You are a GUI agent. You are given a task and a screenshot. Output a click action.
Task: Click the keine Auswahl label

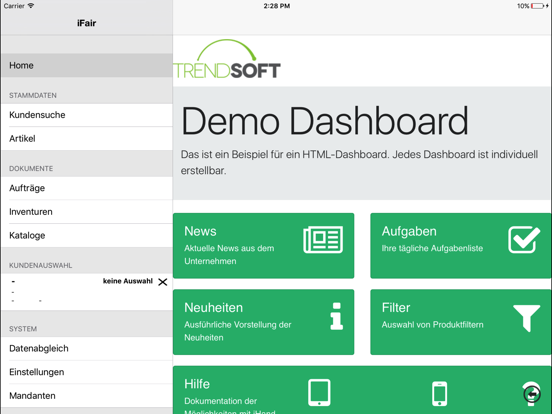[x=128, y=281]
